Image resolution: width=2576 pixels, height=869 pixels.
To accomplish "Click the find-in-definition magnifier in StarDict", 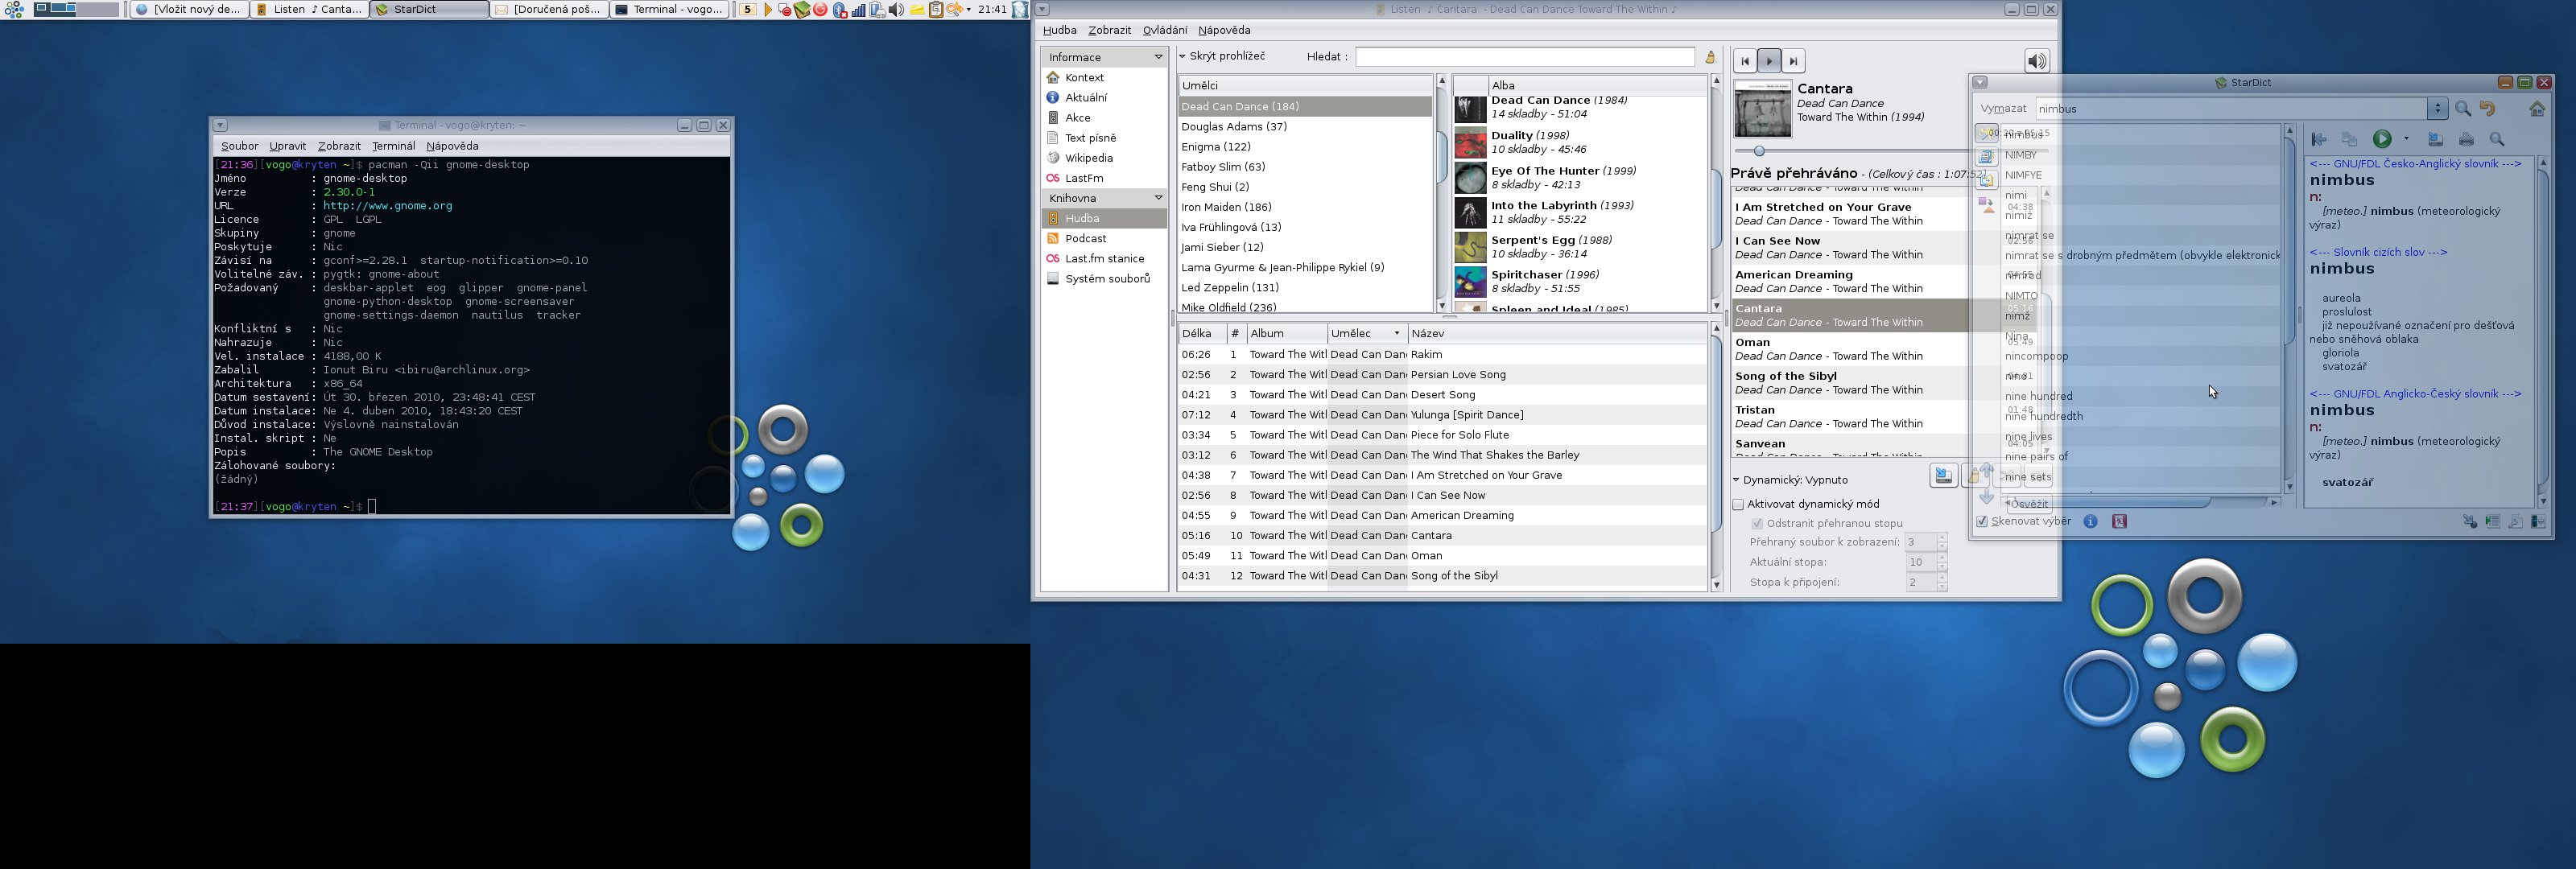I will click(2497, 139).
